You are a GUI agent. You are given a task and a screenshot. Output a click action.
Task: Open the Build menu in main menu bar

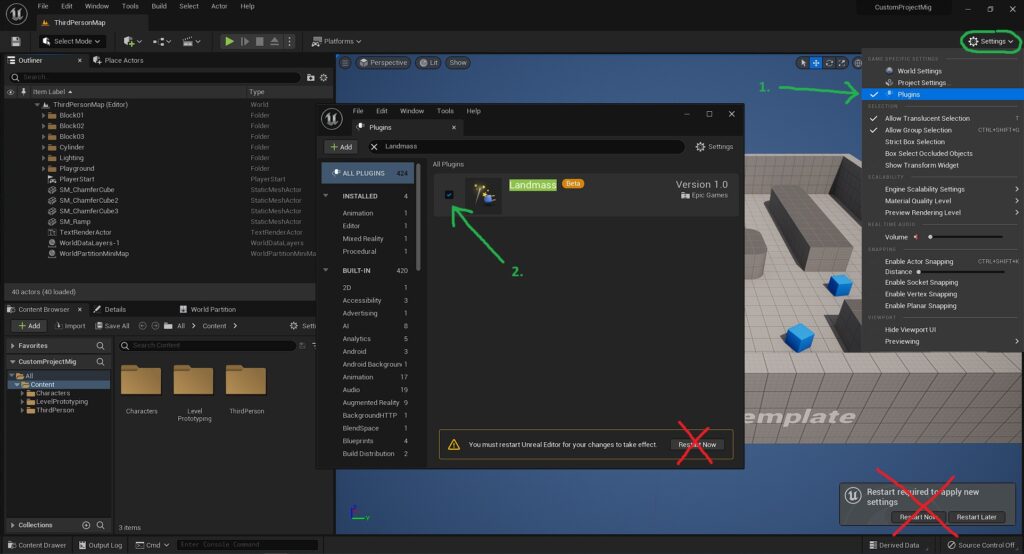159,6
